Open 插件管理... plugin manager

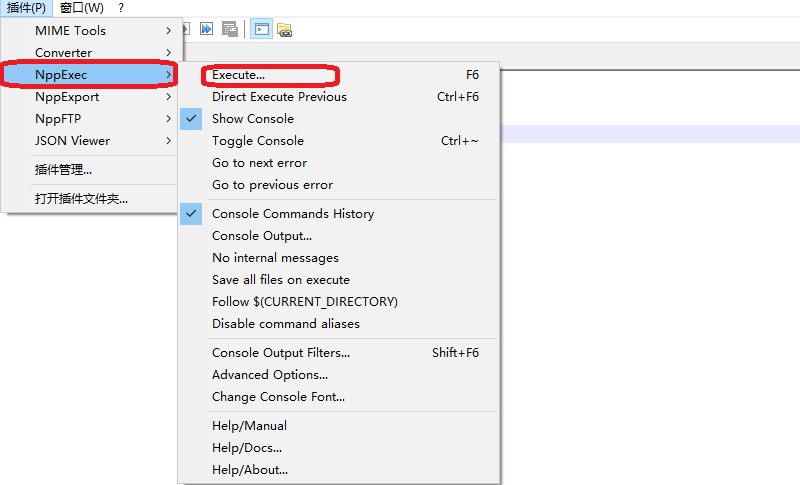90,170
